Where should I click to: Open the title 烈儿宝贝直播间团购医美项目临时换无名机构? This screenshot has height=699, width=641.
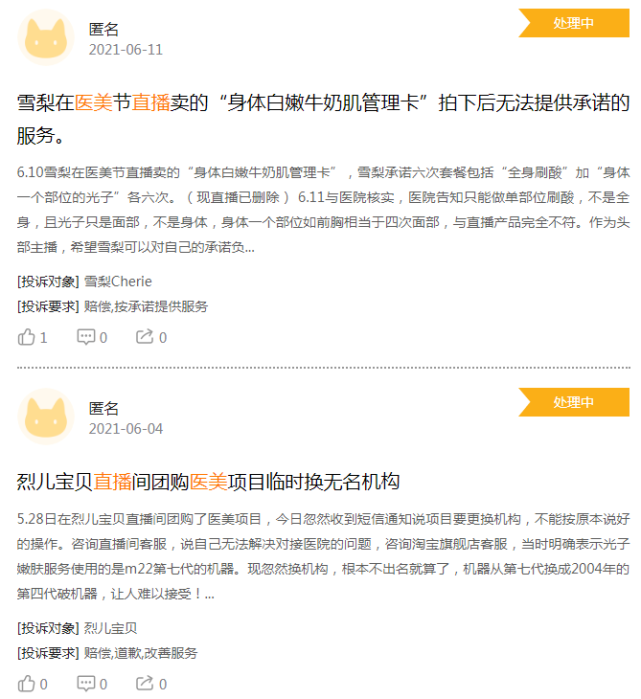(208, 482)
